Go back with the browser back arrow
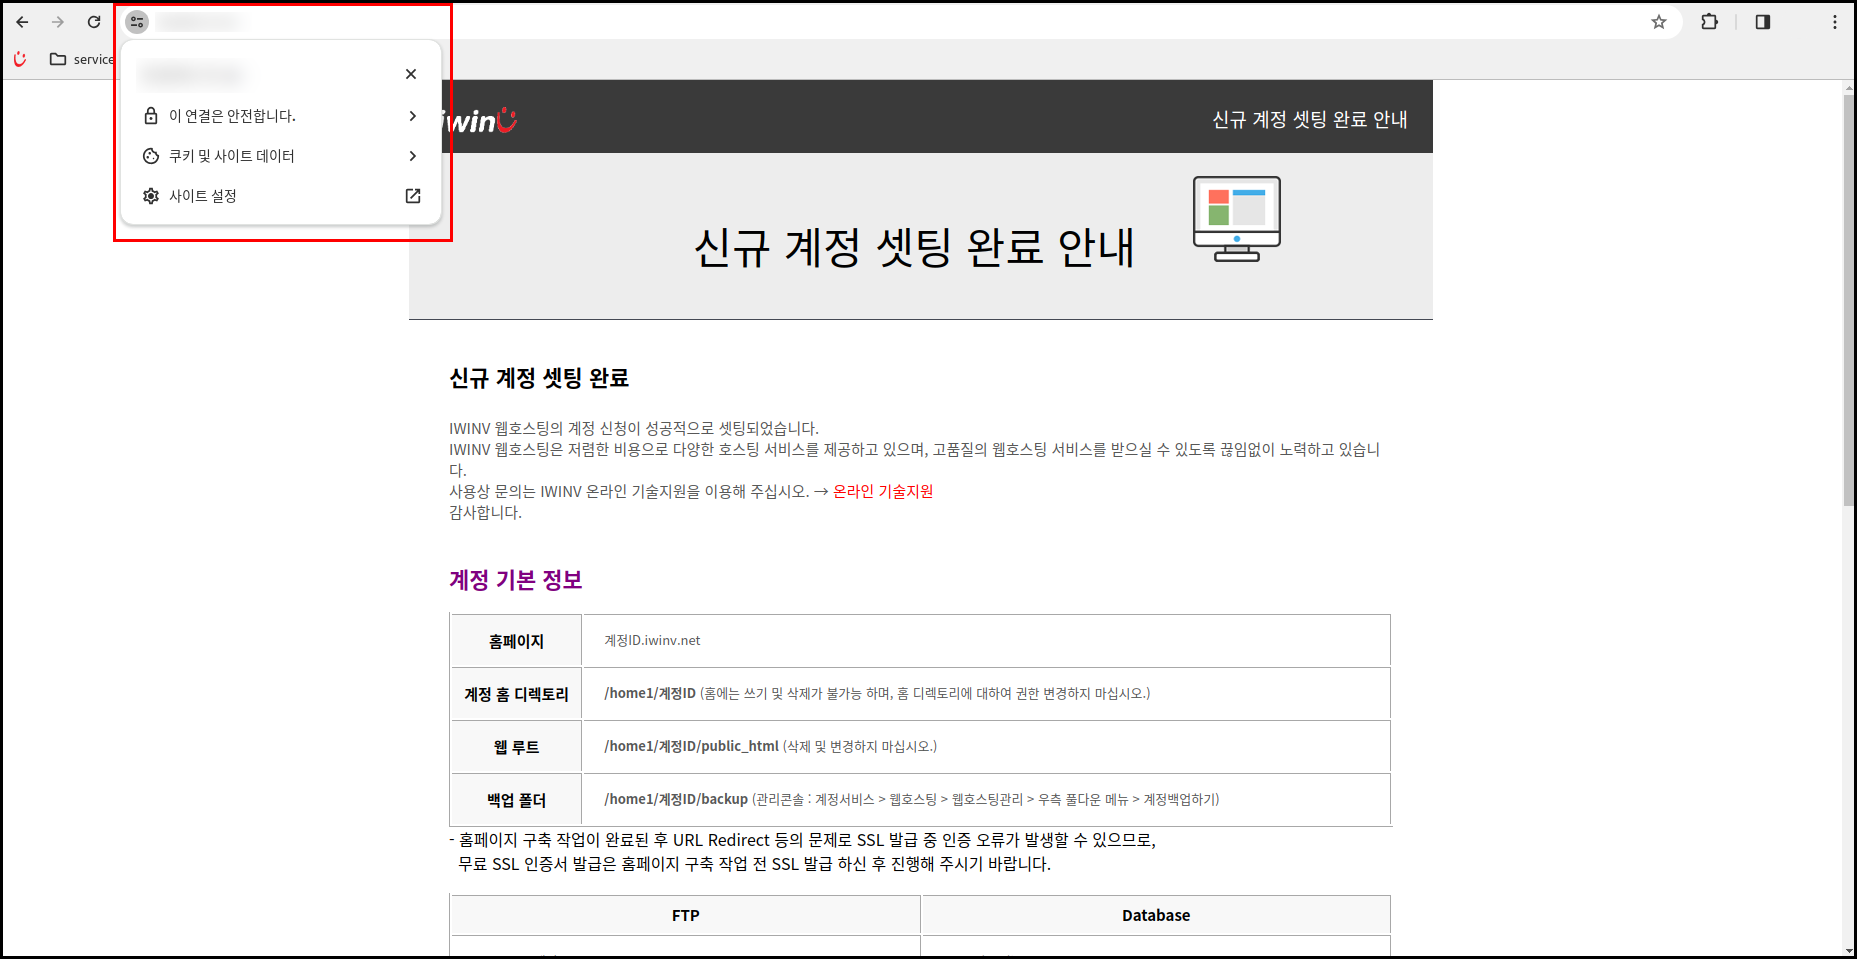This screenshot has height=959, width=1857. click(x=22, y=22)
